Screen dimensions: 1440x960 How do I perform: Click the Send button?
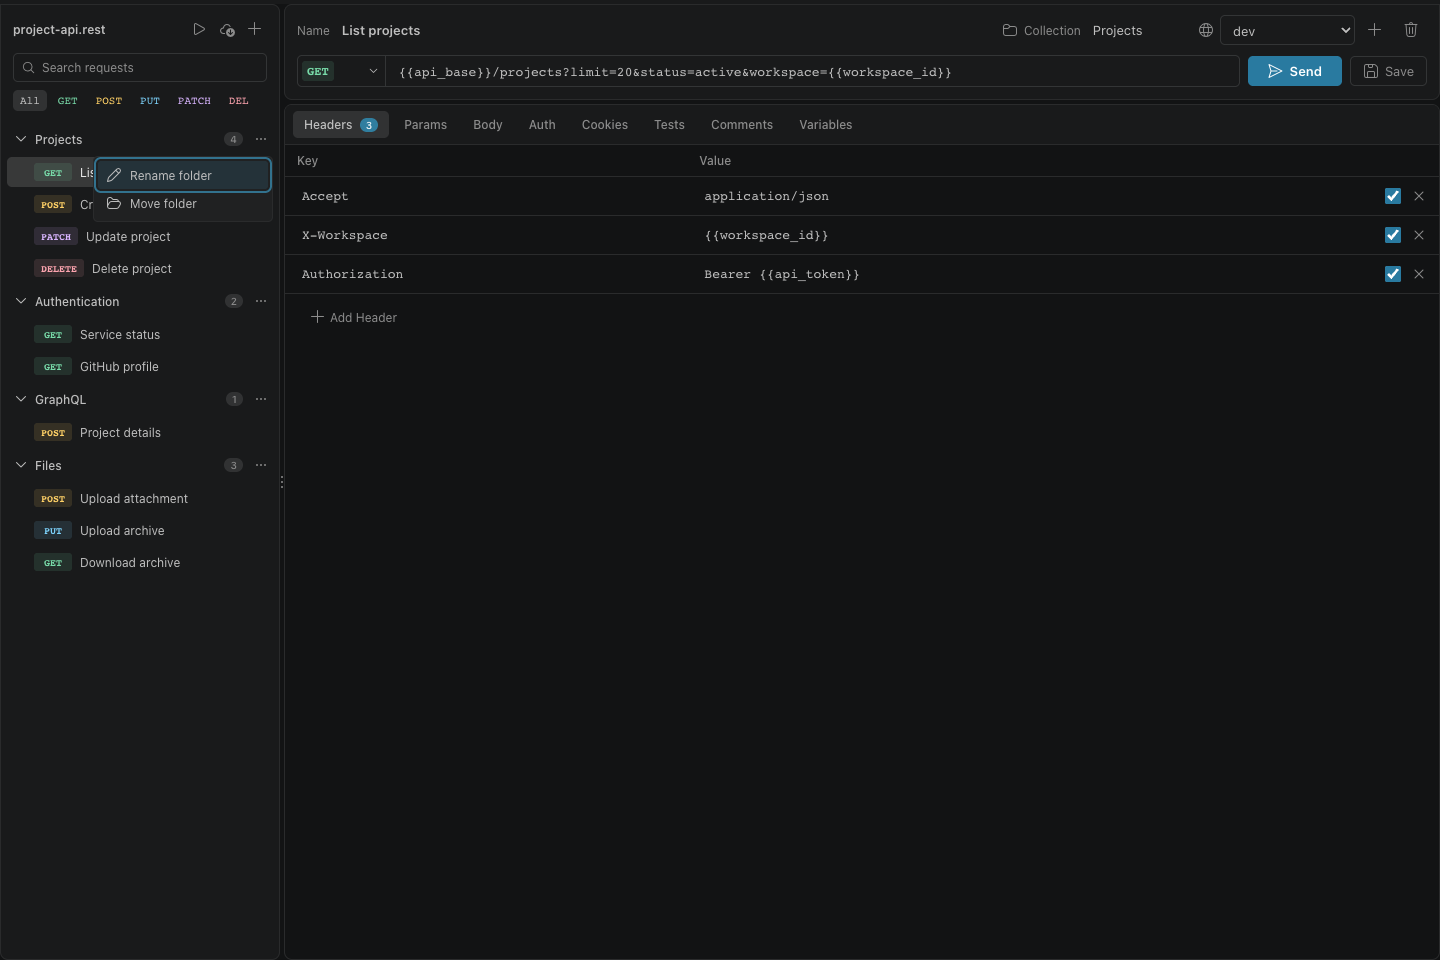(x=1295, y=71)
